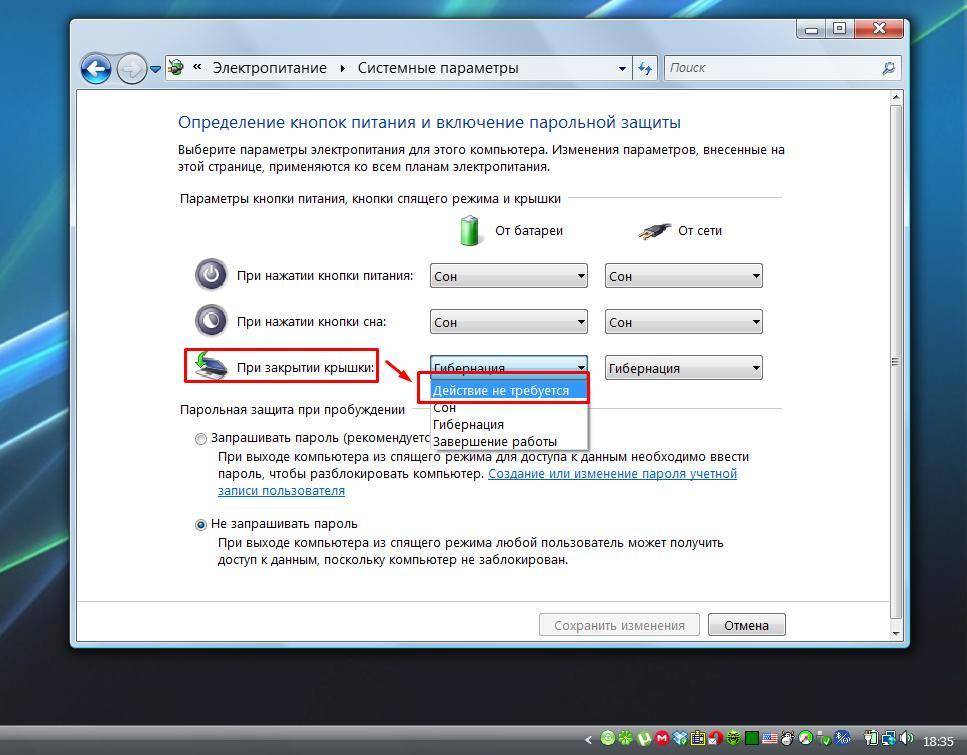Screen dimensions: 967x755
Task: Click the volume speaker tray icon
Action: coord(907,737)
